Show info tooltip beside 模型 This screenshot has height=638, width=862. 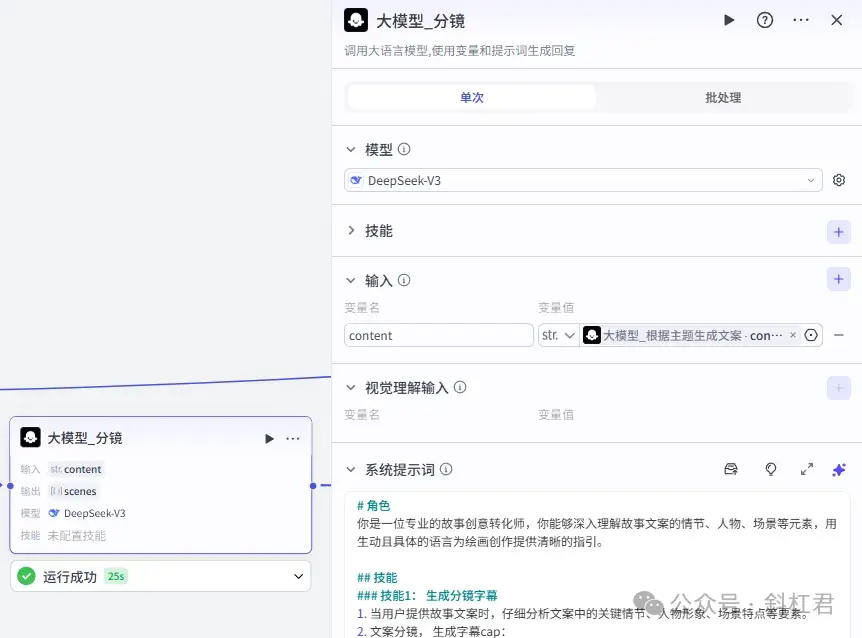404,149
